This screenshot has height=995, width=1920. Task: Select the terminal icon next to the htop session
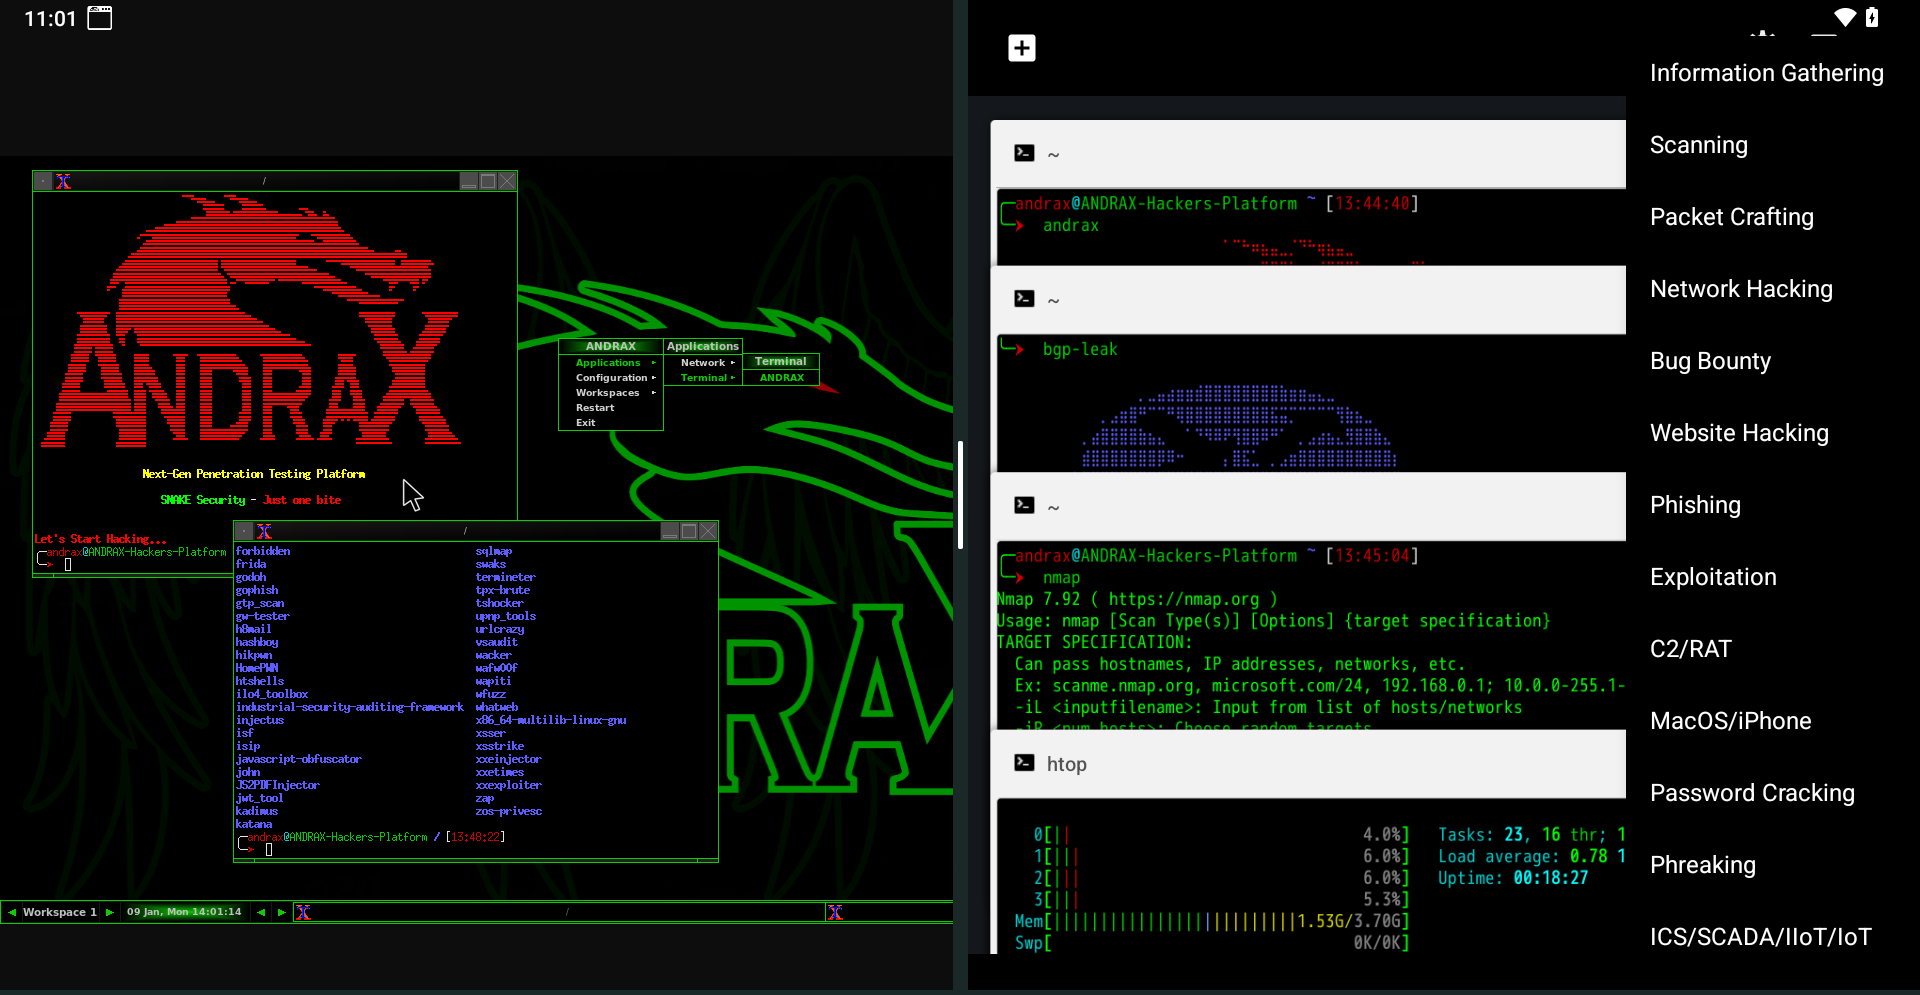tap(1024, 763)
